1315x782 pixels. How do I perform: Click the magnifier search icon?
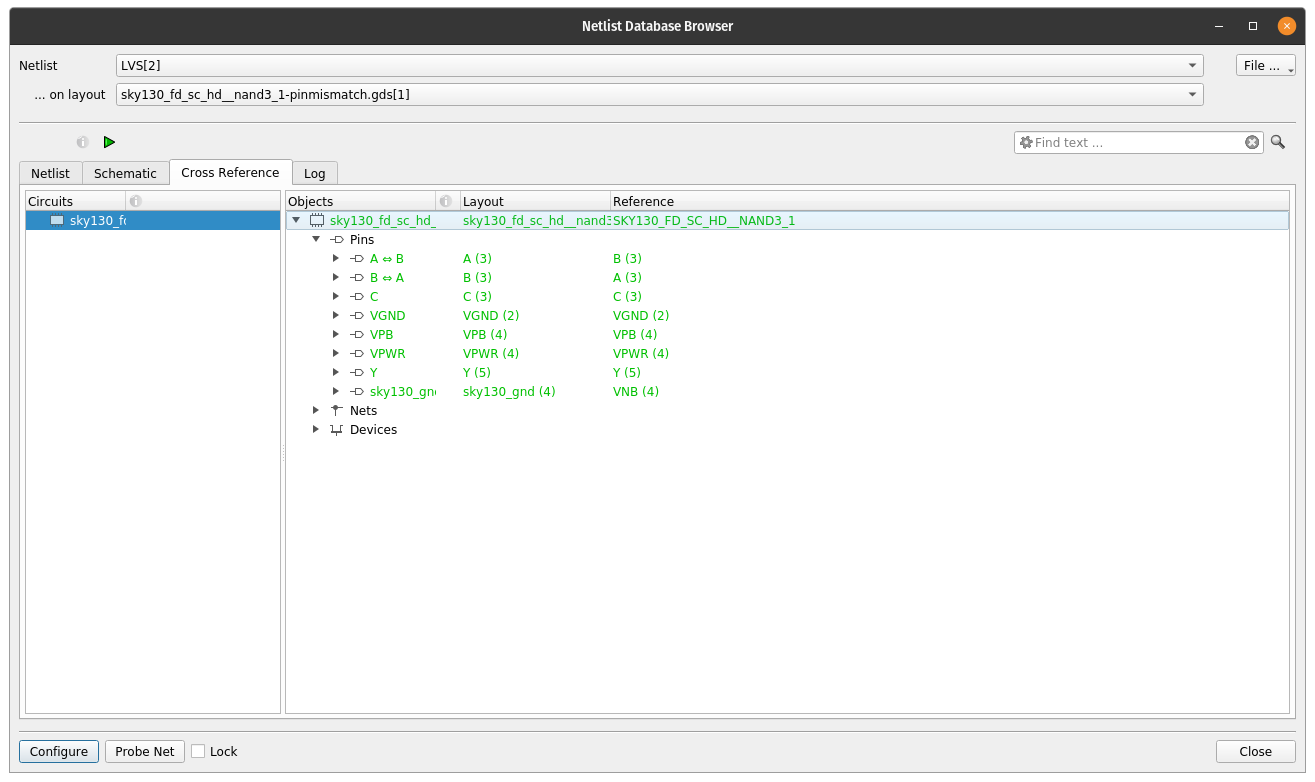click(1278, 142)
